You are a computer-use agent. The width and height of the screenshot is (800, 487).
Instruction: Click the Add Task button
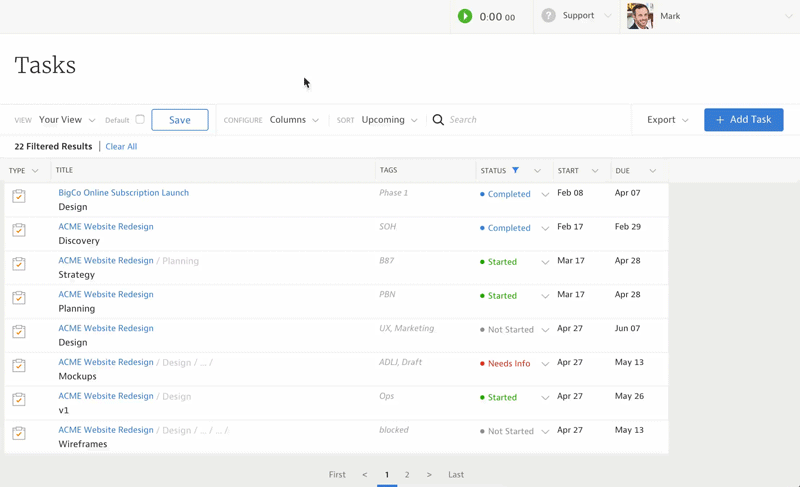[743, 120]
